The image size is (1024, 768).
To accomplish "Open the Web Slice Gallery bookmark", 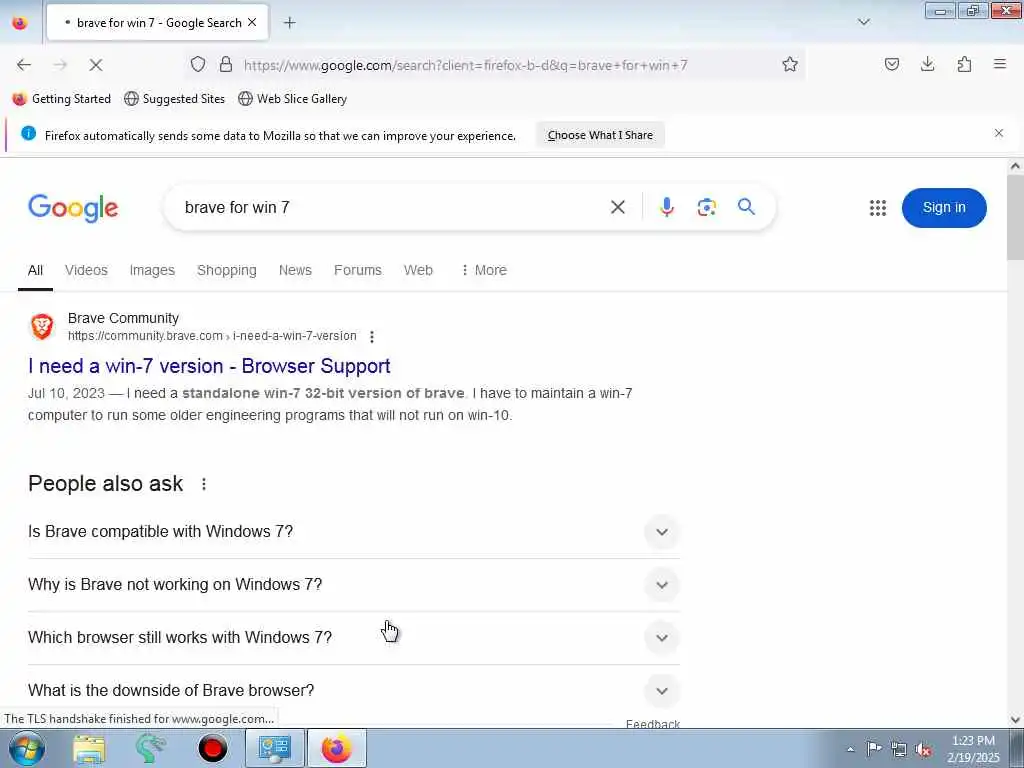I will click(293, 99).
